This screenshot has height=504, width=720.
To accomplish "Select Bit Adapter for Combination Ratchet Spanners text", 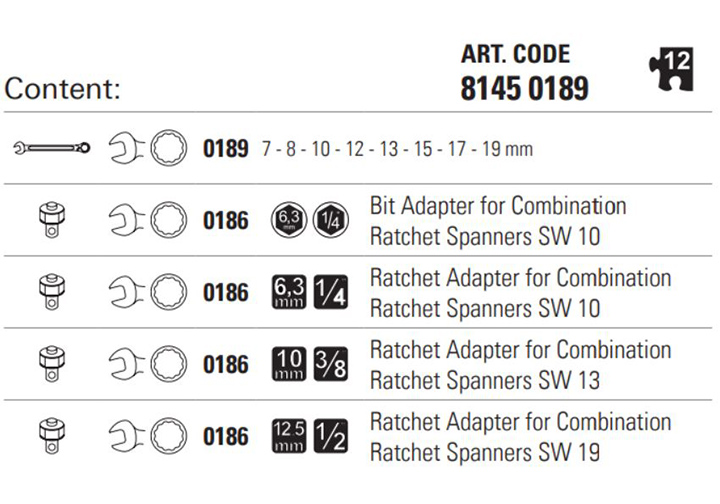I will coord(498,221).
